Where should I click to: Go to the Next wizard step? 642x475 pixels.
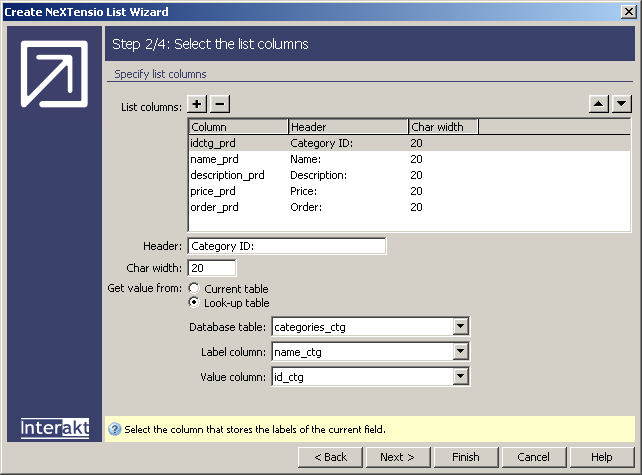pos(397,457)
